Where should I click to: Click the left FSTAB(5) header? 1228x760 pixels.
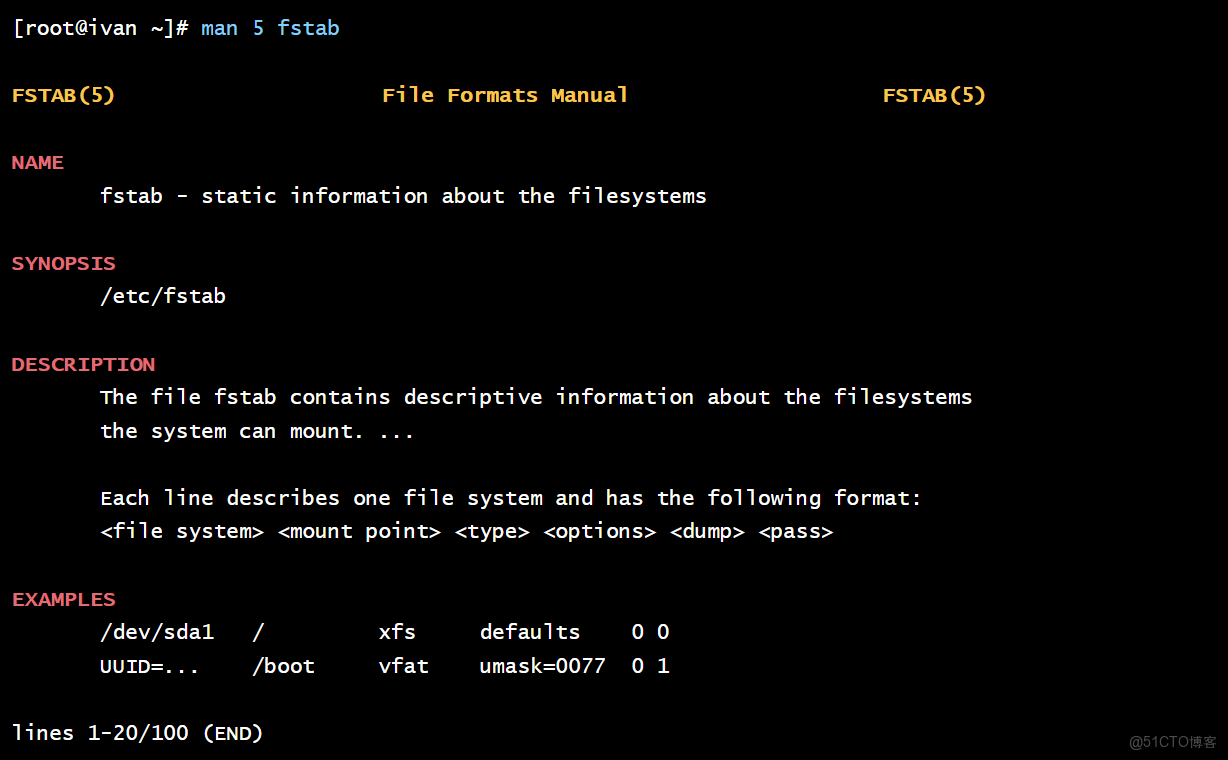[x=63, y=95]
